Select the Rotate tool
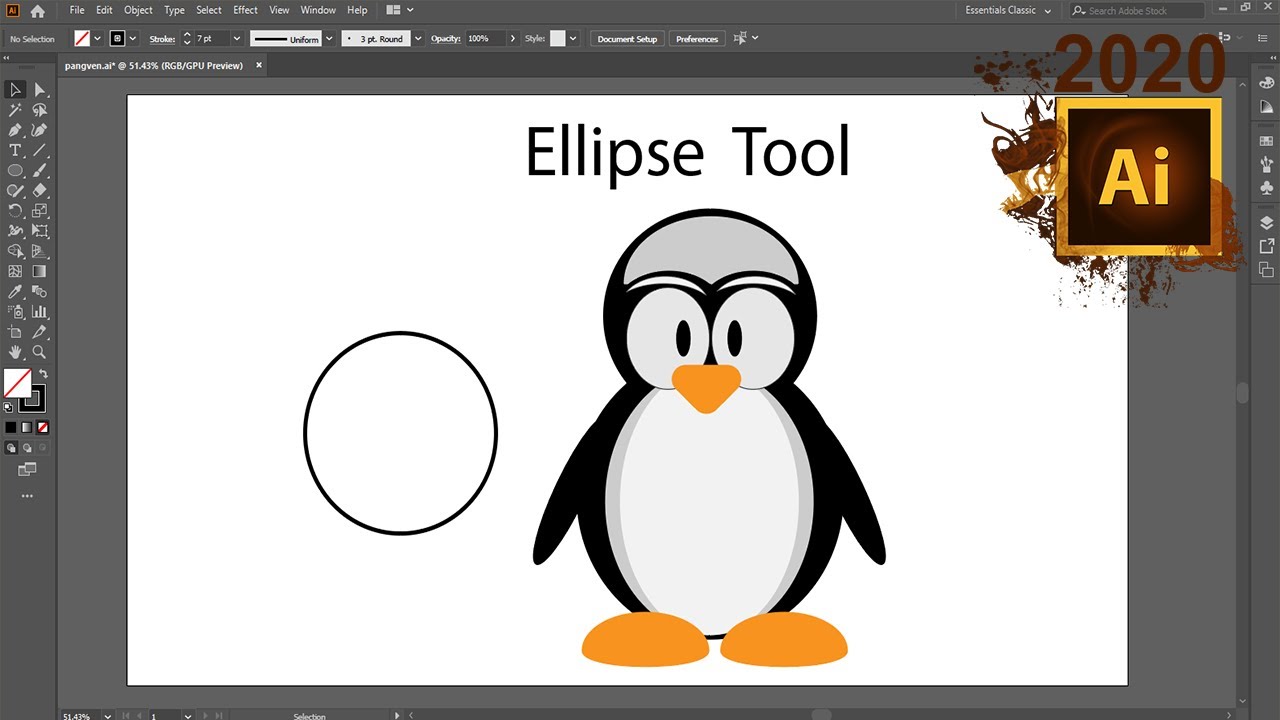 [x=15, y=211]
